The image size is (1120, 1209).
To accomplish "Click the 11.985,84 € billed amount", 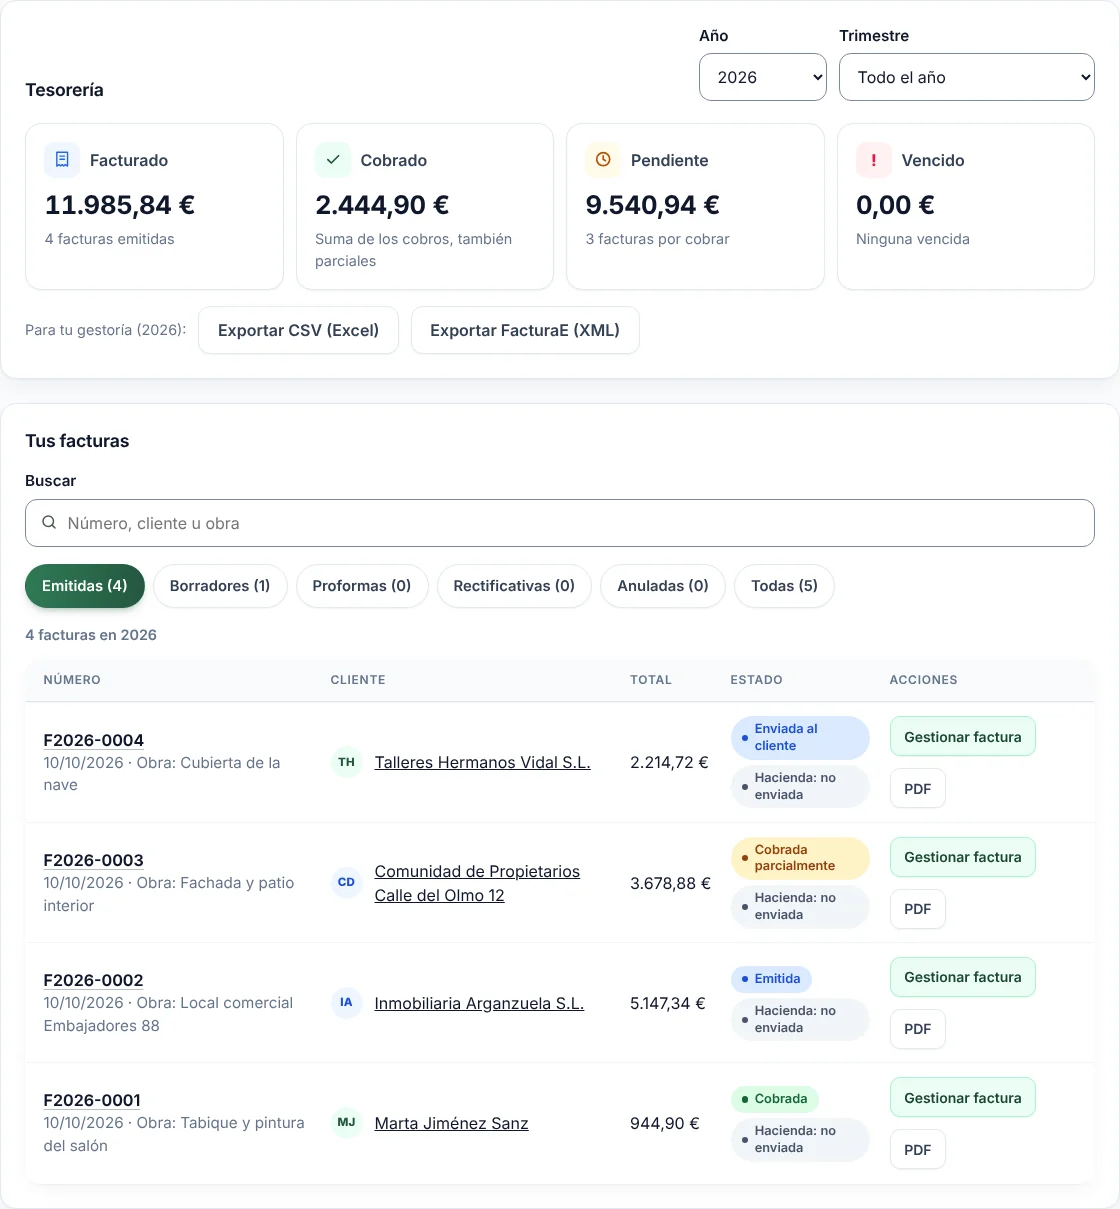I will pos(120,205).
